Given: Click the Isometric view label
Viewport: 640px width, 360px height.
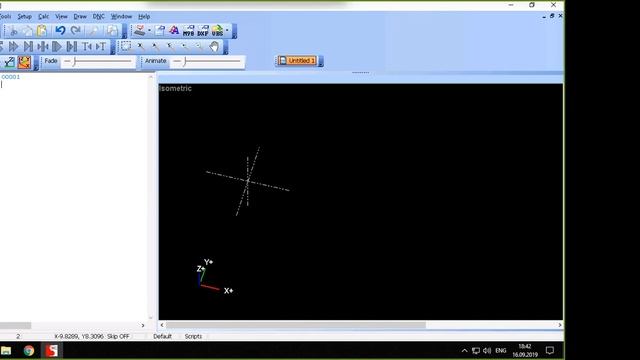Looking at the screenshot, I should (x=176, y=88).
